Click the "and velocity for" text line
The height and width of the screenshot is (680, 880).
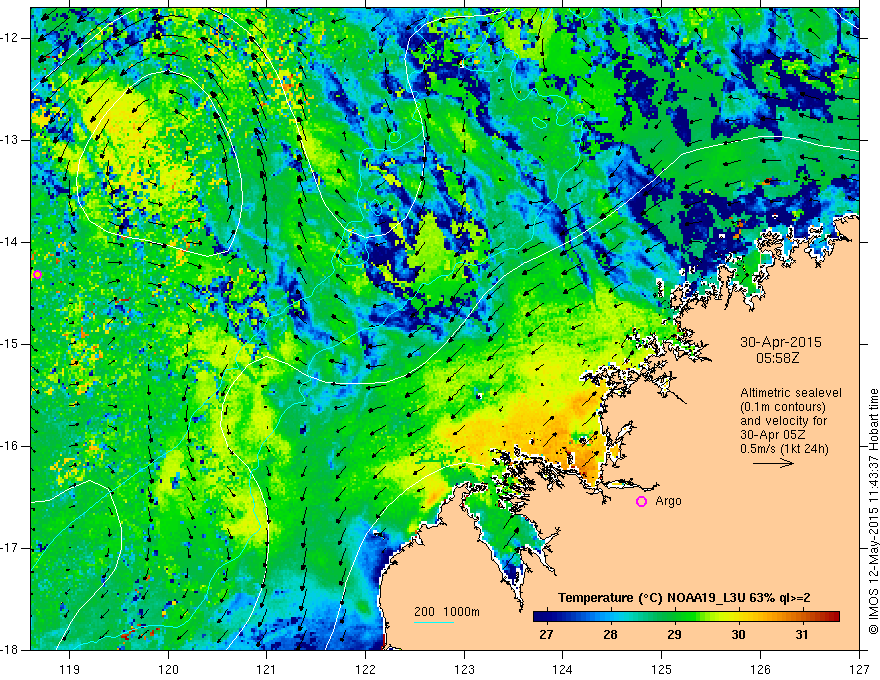[783, 421]
